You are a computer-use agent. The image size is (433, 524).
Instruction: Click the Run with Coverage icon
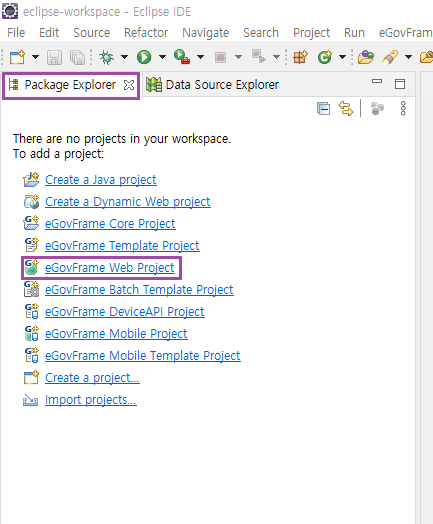point(182,57)
